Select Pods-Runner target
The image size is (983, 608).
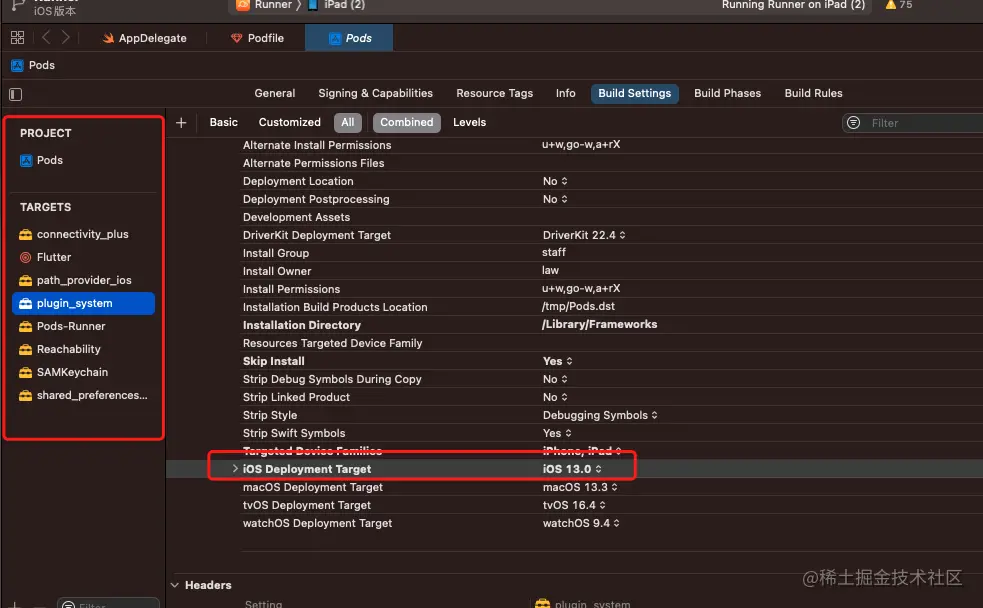click(x=83, y=326)
